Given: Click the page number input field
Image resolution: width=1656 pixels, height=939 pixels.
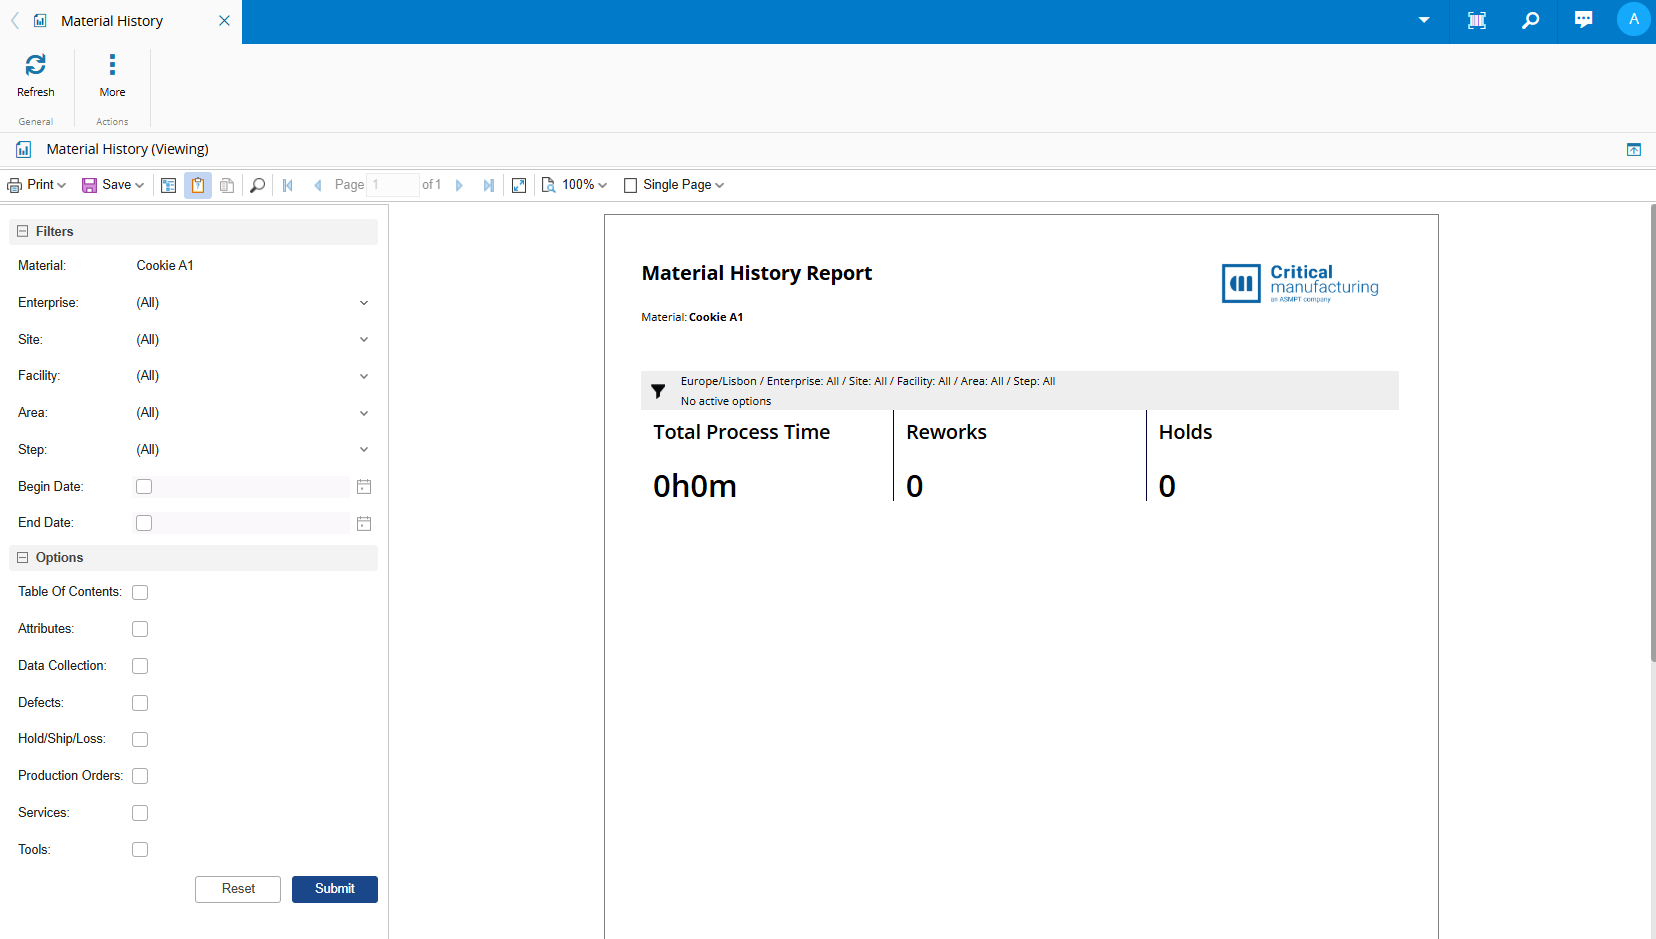Looking at the screenshot, I should [393, 185].
